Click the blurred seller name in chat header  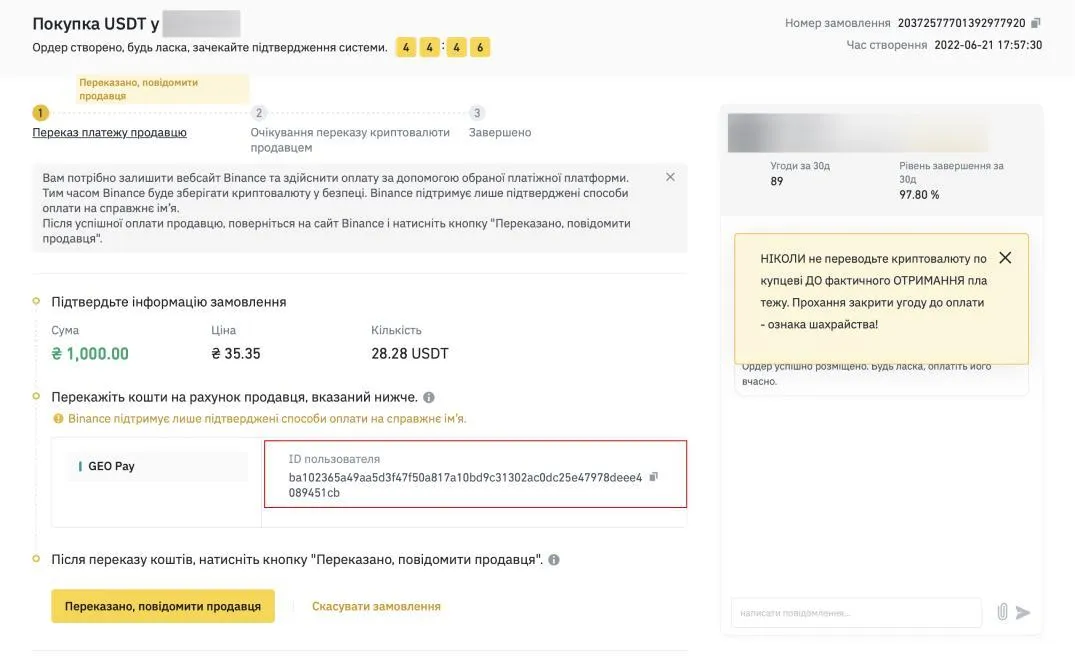[x=857, y=133]
